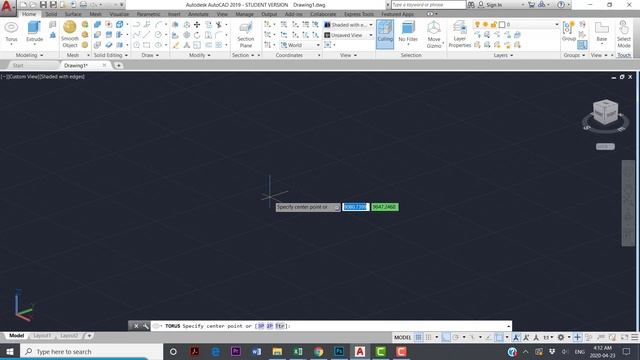
Task: Click the command line customize wrench icon
Action: click(146, 326)
